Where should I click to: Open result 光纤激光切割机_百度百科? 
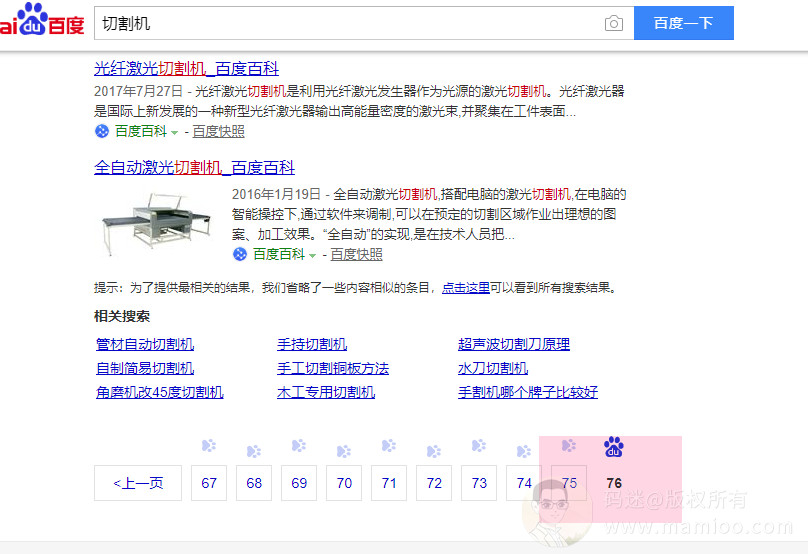coord(186,68)
